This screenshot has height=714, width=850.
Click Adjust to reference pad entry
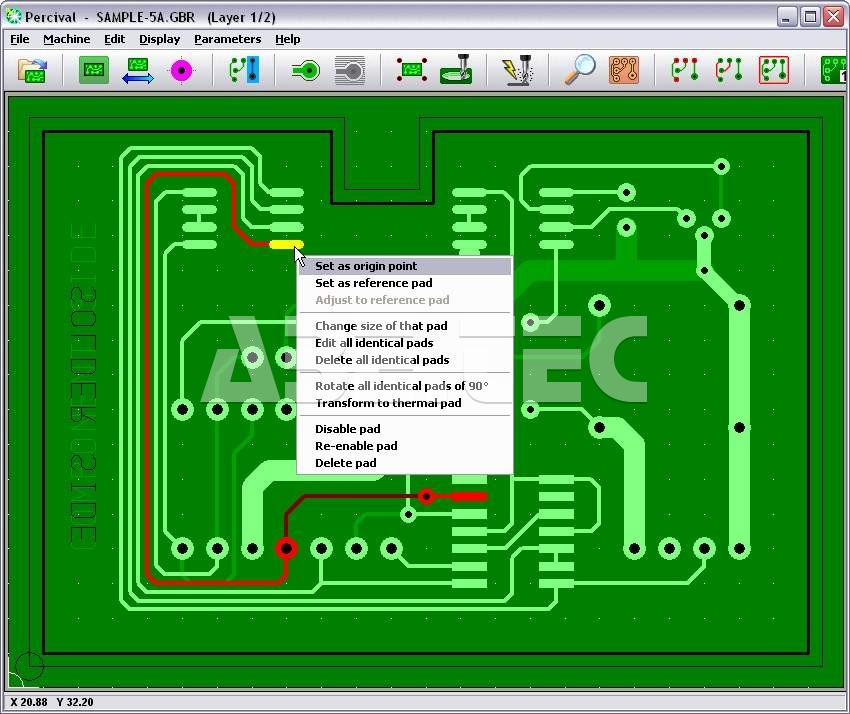coord(405,300)
